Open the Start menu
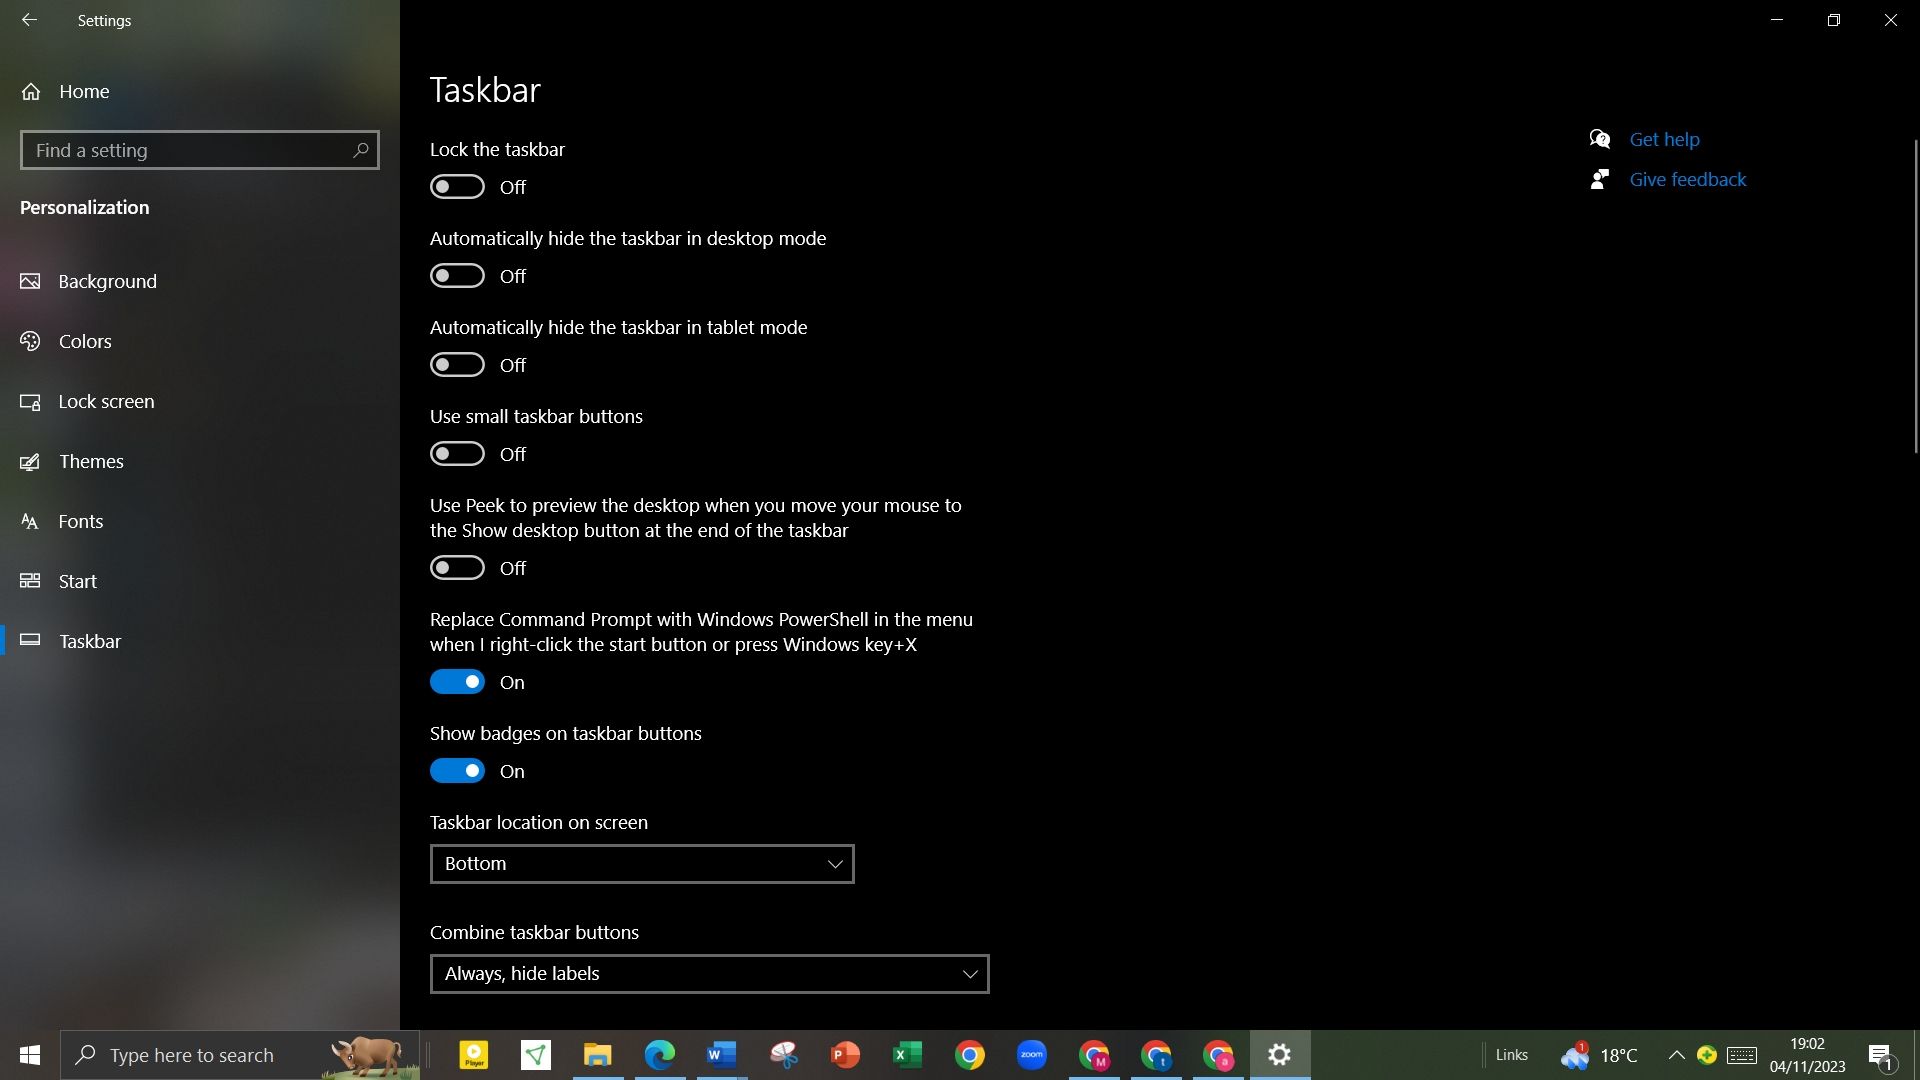 point(29,1054)
